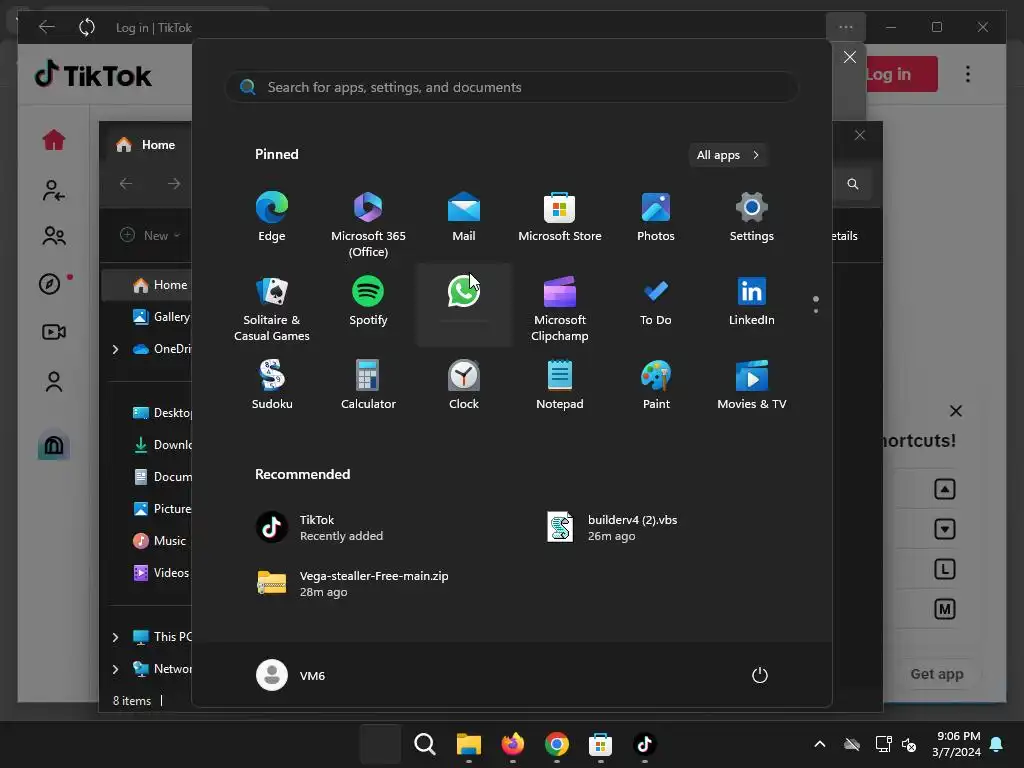Viewport: 1024px width, 768px height.
Task: Open TikTok window ellipsis menu in title bar
Action: click(846, 27)
